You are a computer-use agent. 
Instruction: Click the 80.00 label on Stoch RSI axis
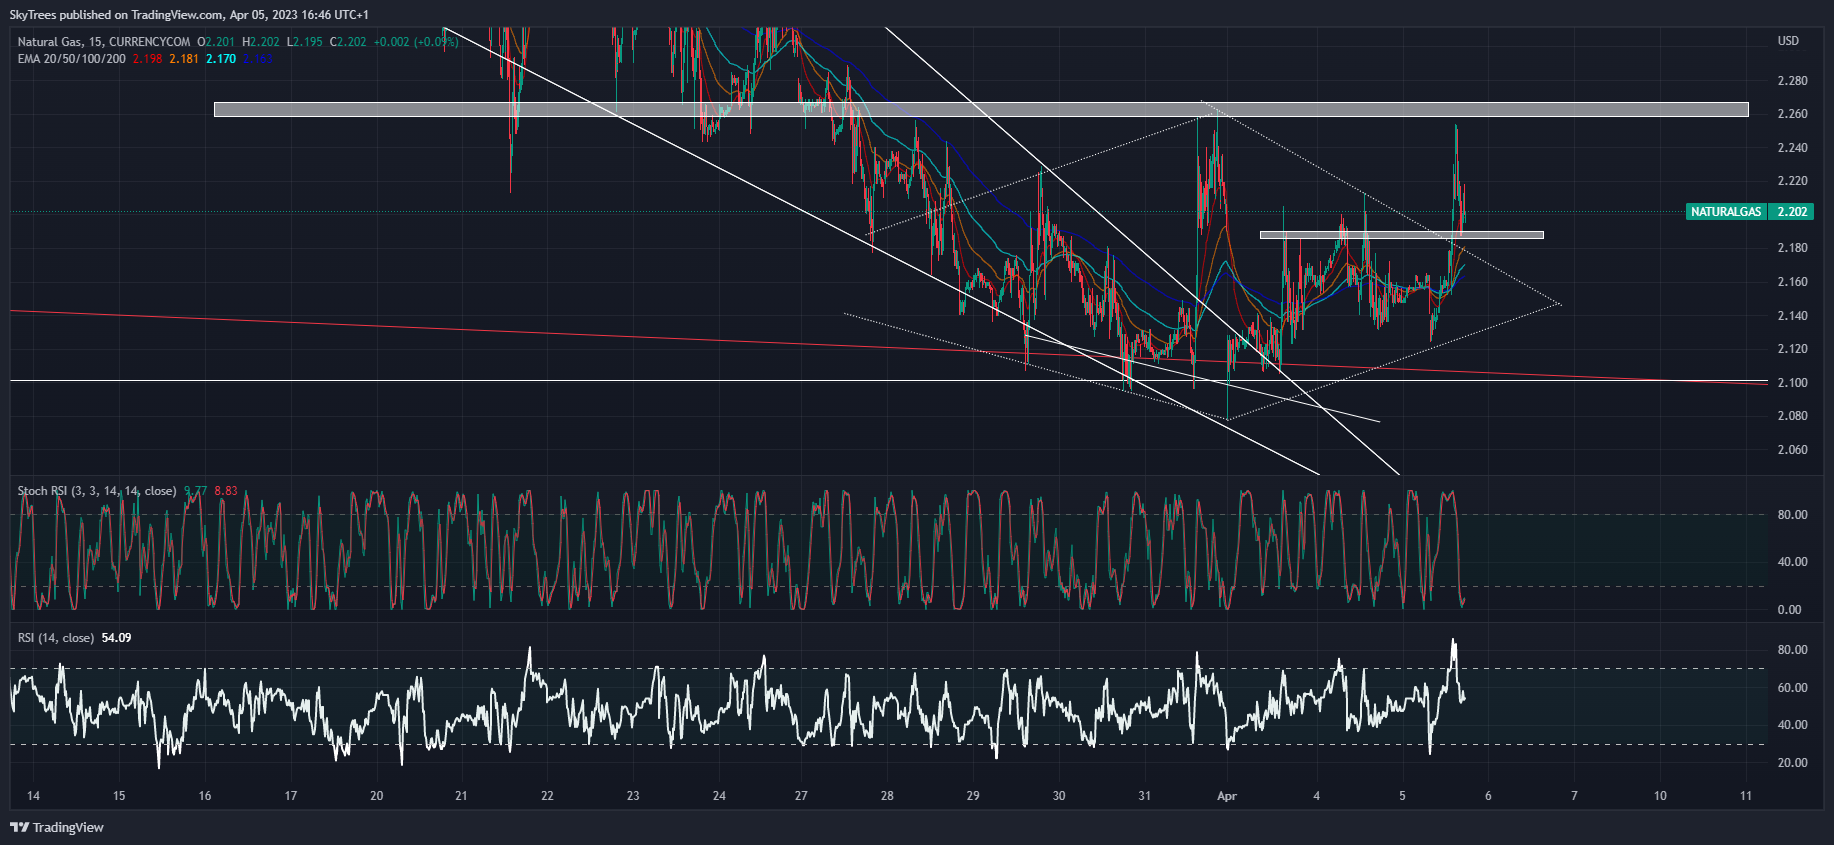pyautogui.click(x=1792, y=515)
